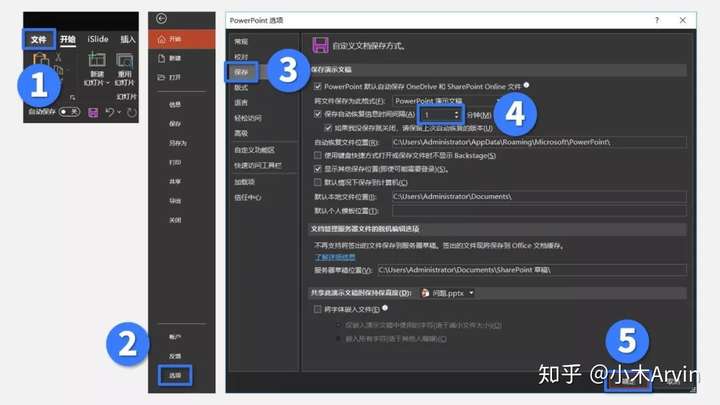
Task: Open 选项 at bottom of backstage menu
Action: click(x=175, y=376)
